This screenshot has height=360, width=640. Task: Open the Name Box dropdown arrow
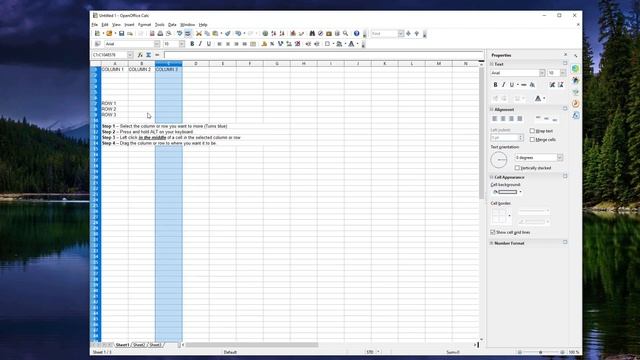pos(130,55)
